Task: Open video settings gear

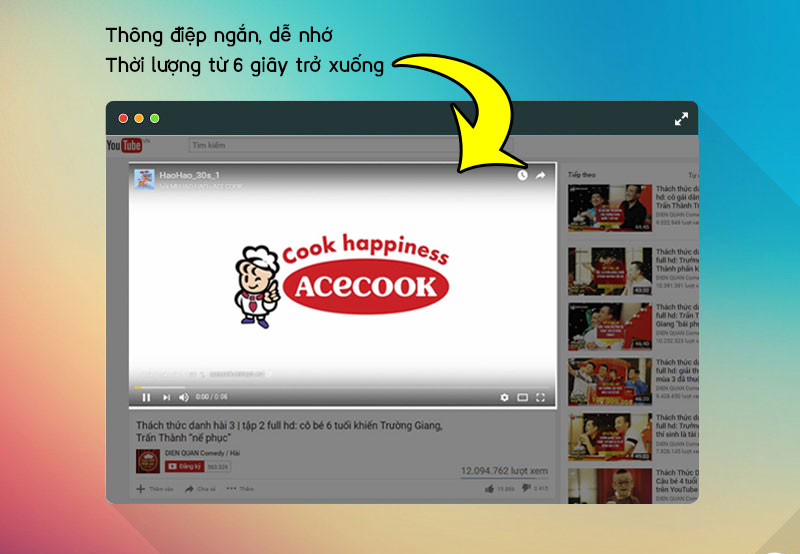Action: [x=505, y=397]
